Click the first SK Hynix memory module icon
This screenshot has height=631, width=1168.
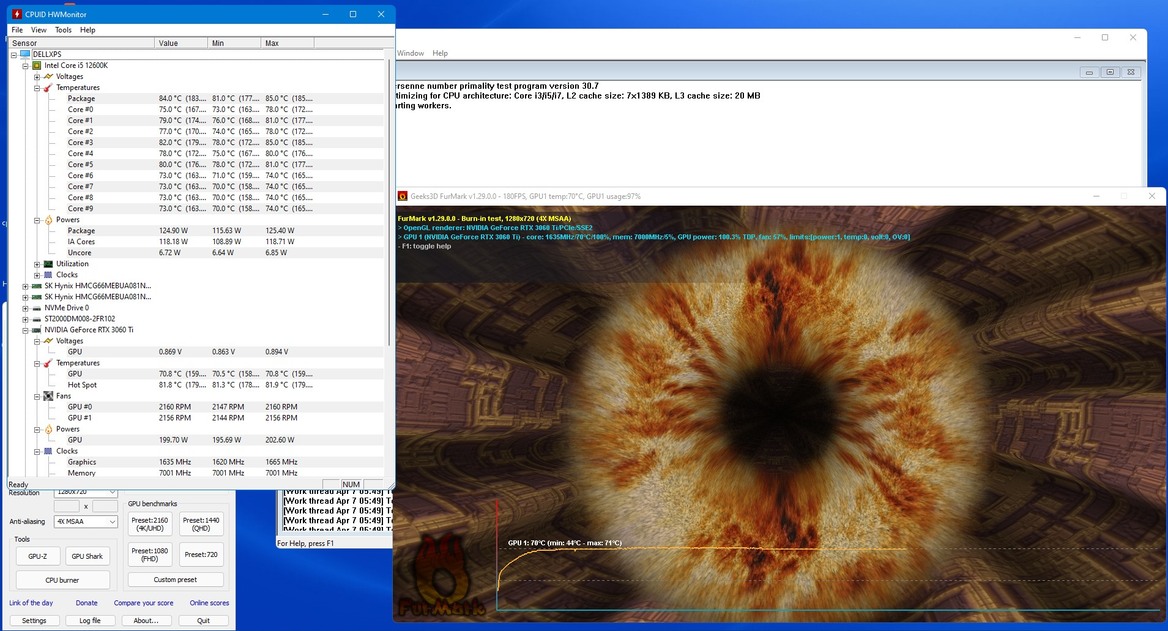click(36, 286)
